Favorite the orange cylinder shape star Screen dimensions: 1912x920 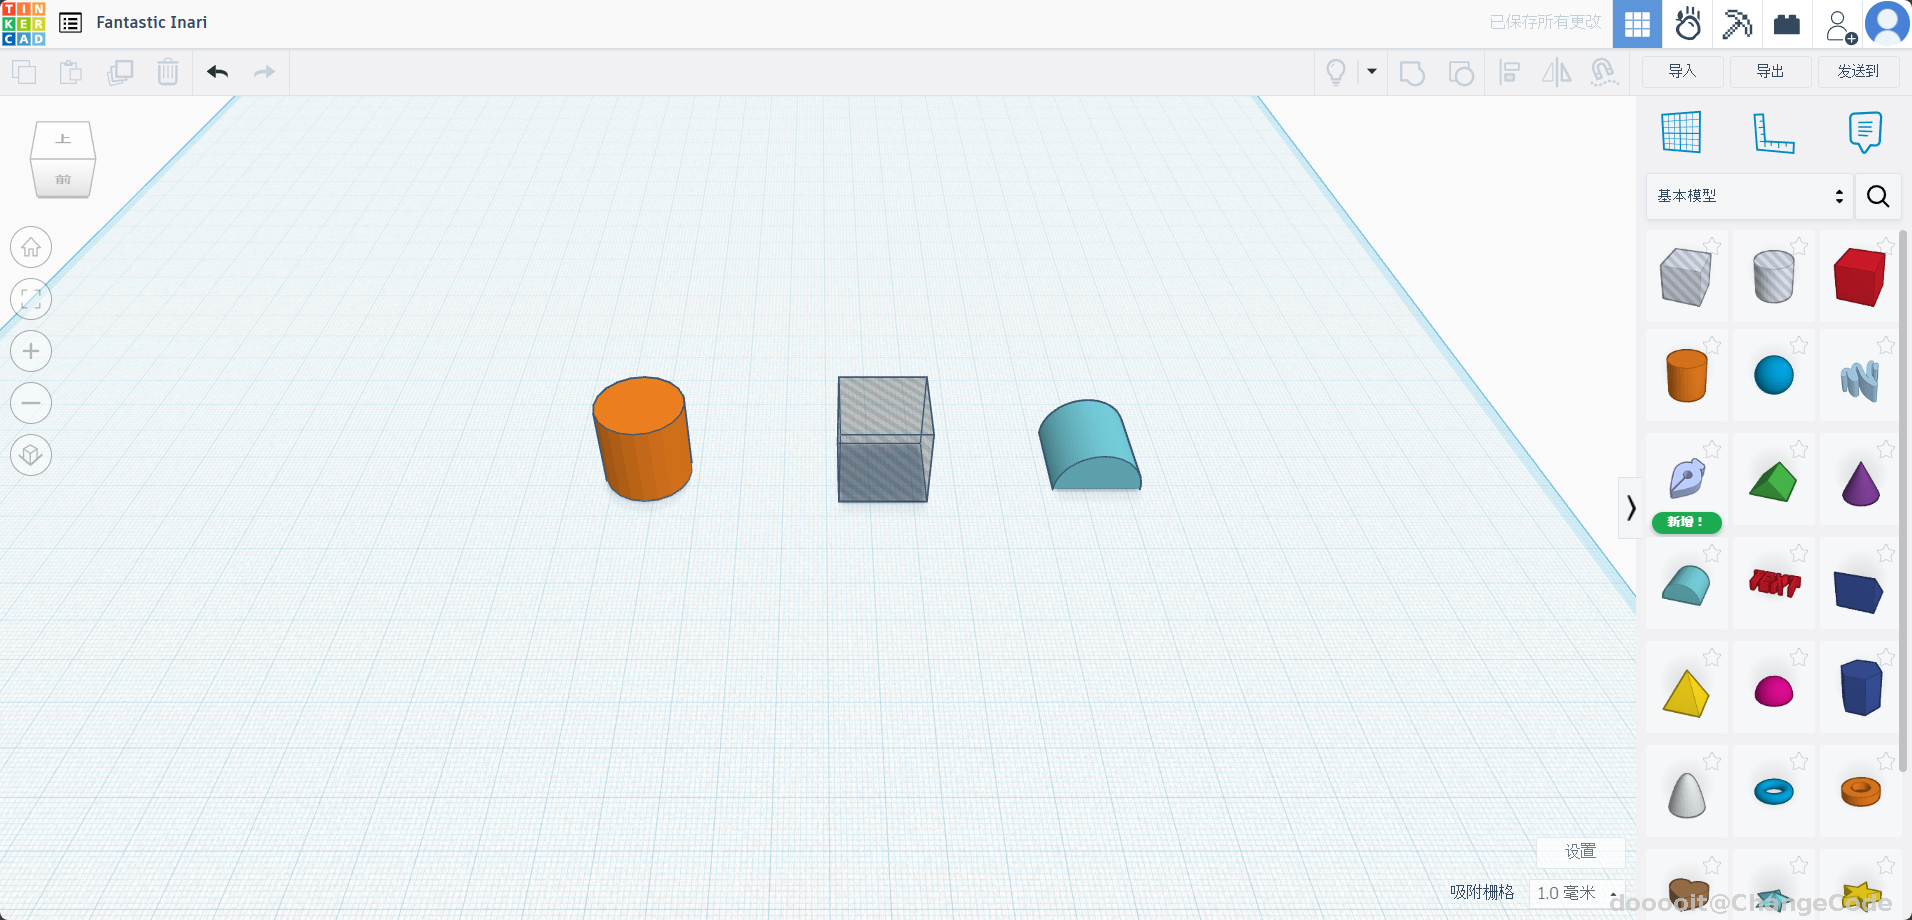1712,345
